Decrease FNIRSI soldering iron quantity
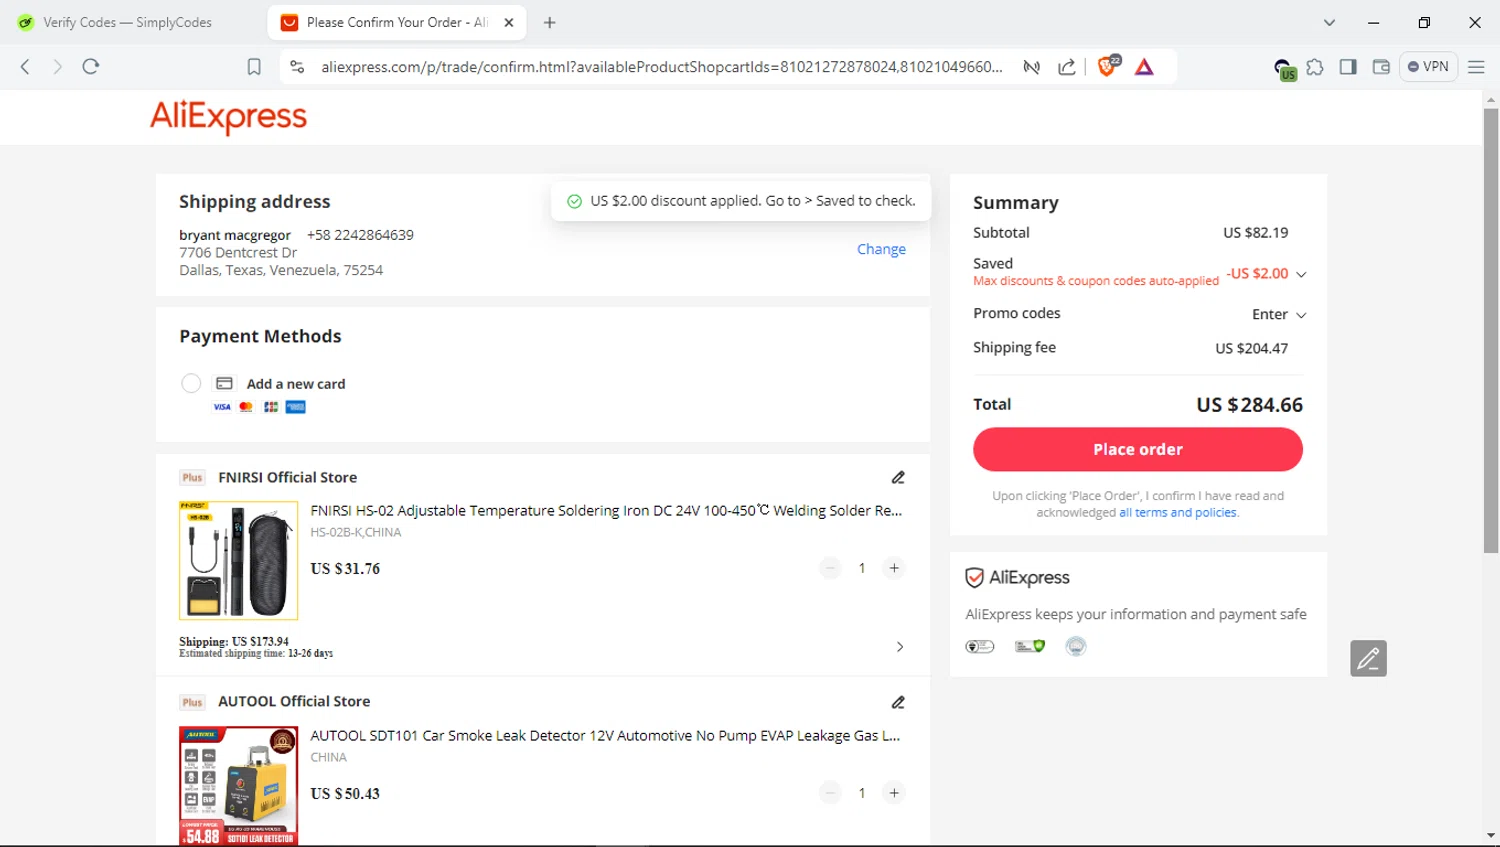This screenshot has height=847, width=1500. [830, 568]
